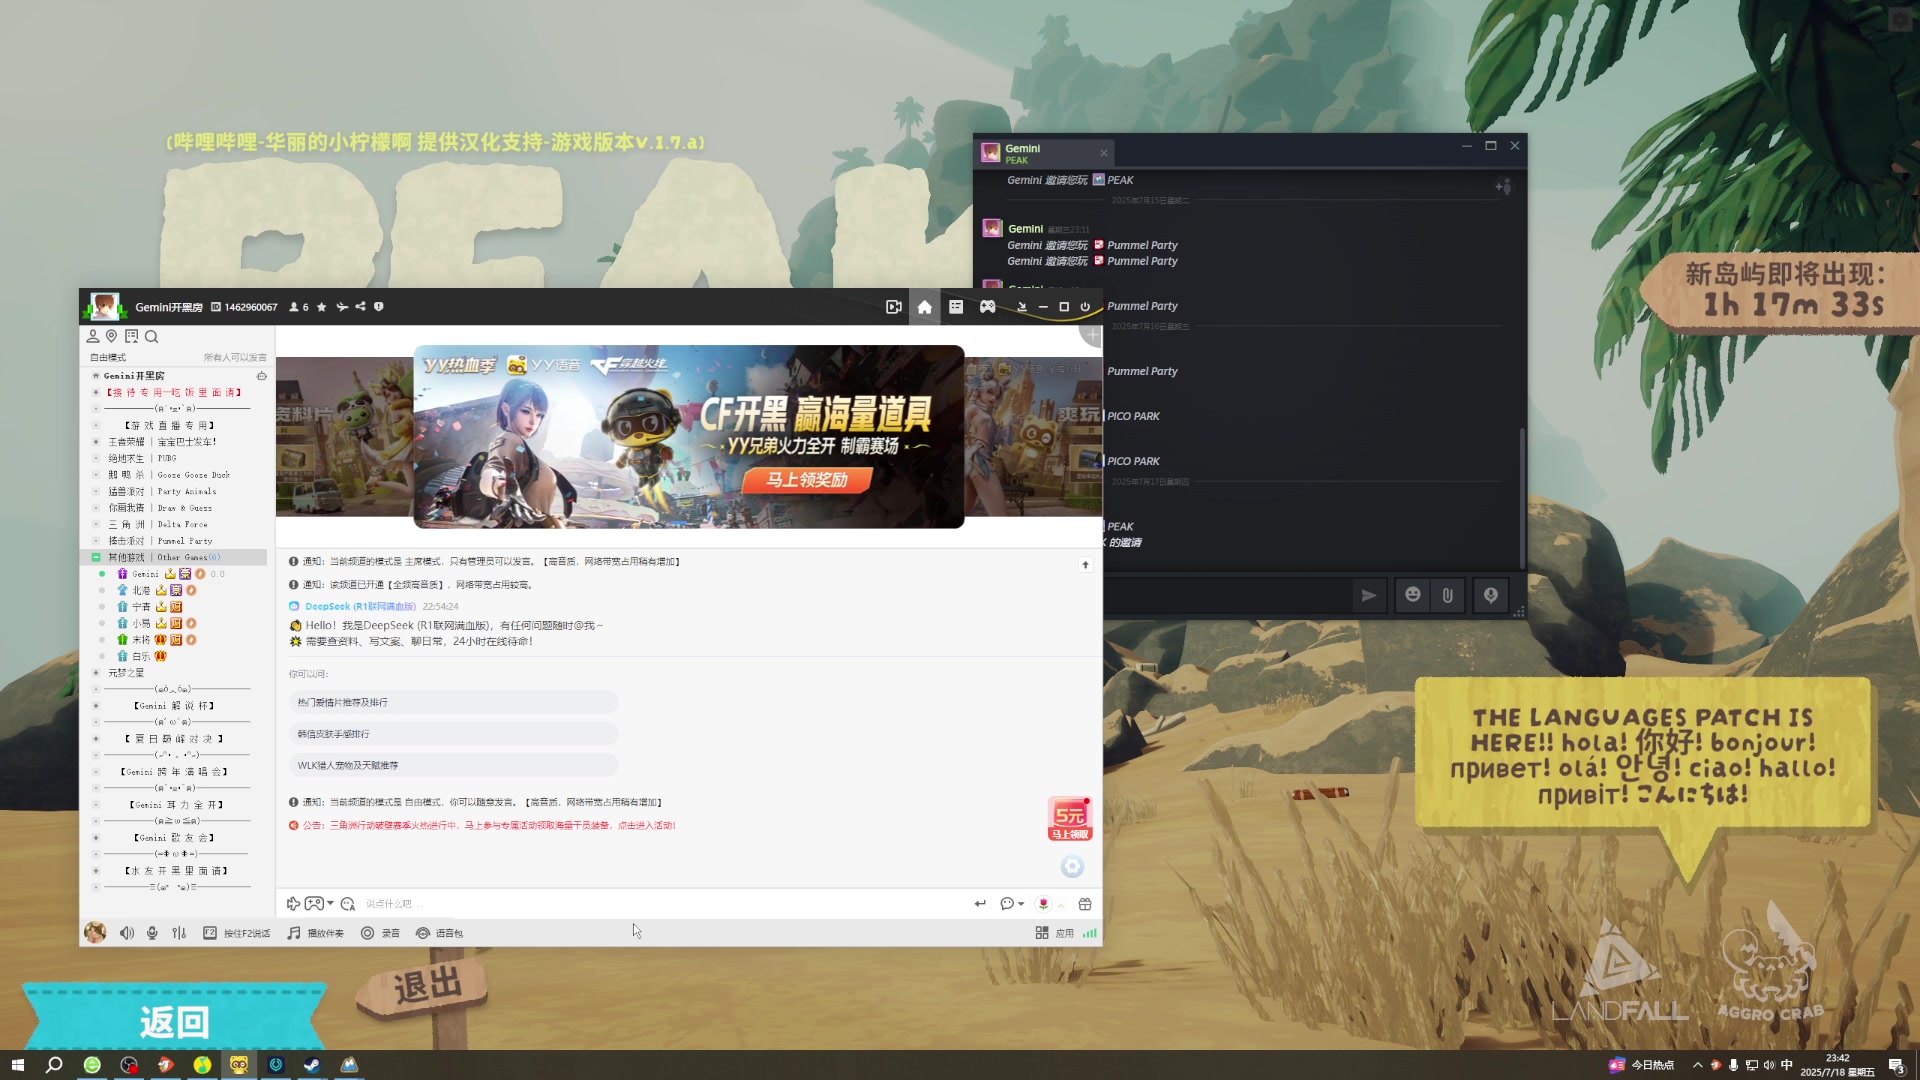This screenshot has height=1080, width=1920.
Task: Open the channel notice board icon in sidebar
Action: coord(131,337)
